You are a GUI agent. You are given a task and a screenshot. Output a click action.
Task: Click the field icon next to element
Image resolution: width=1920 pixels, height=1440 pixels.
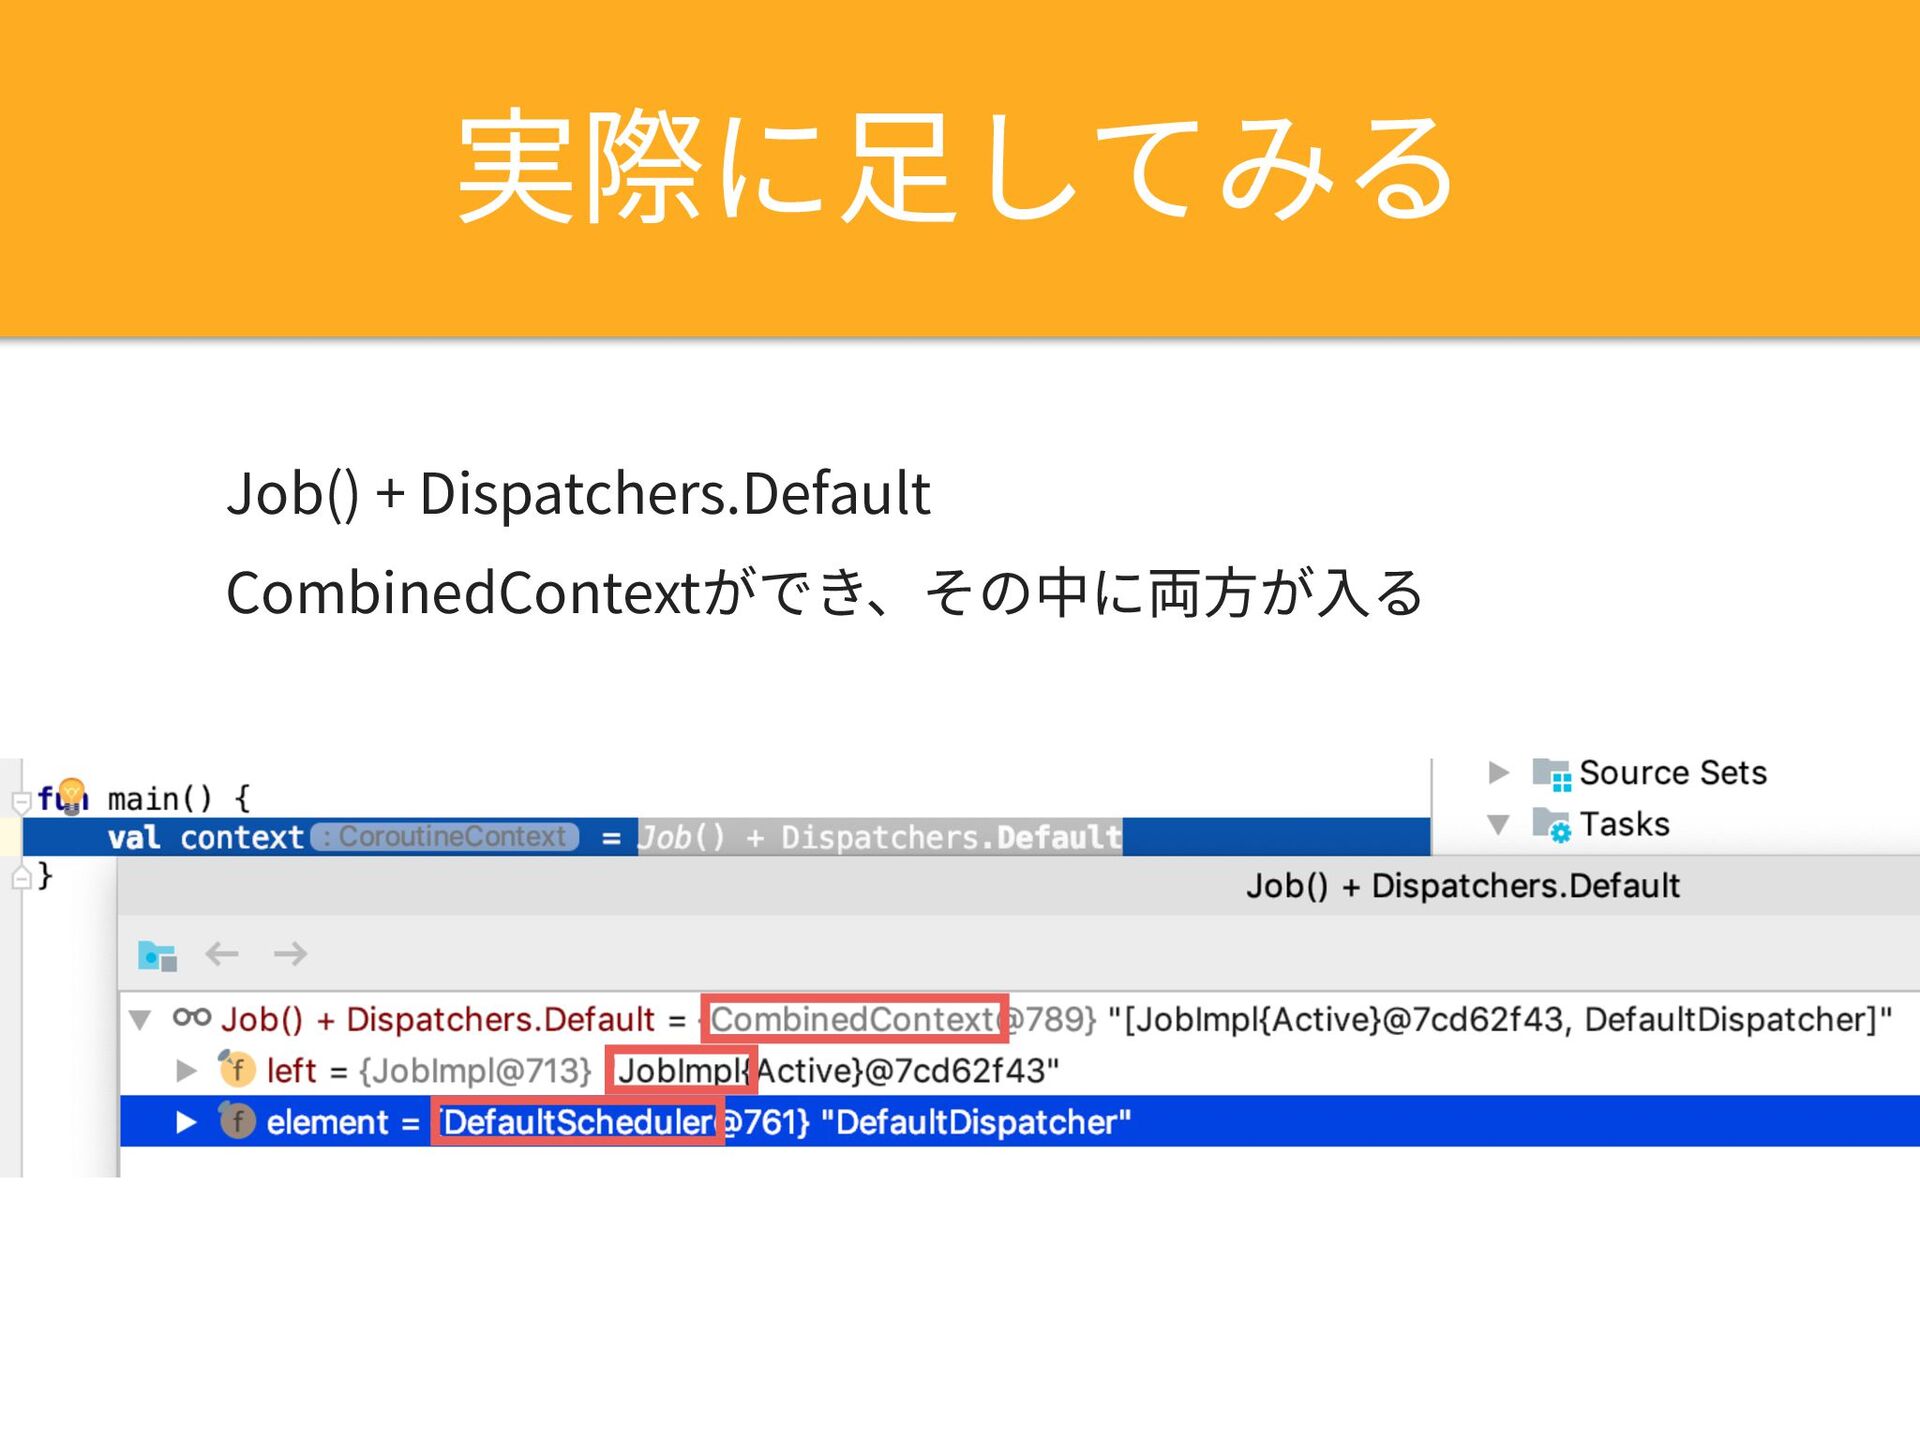(x=237, y=1122)
